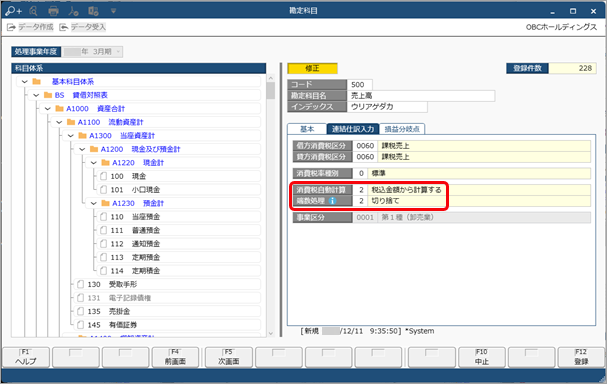Image resolution: width=607 pixels, height=384 pixels.
Task: Switch to the 基本 tab
Action: [x=307, y=129]
